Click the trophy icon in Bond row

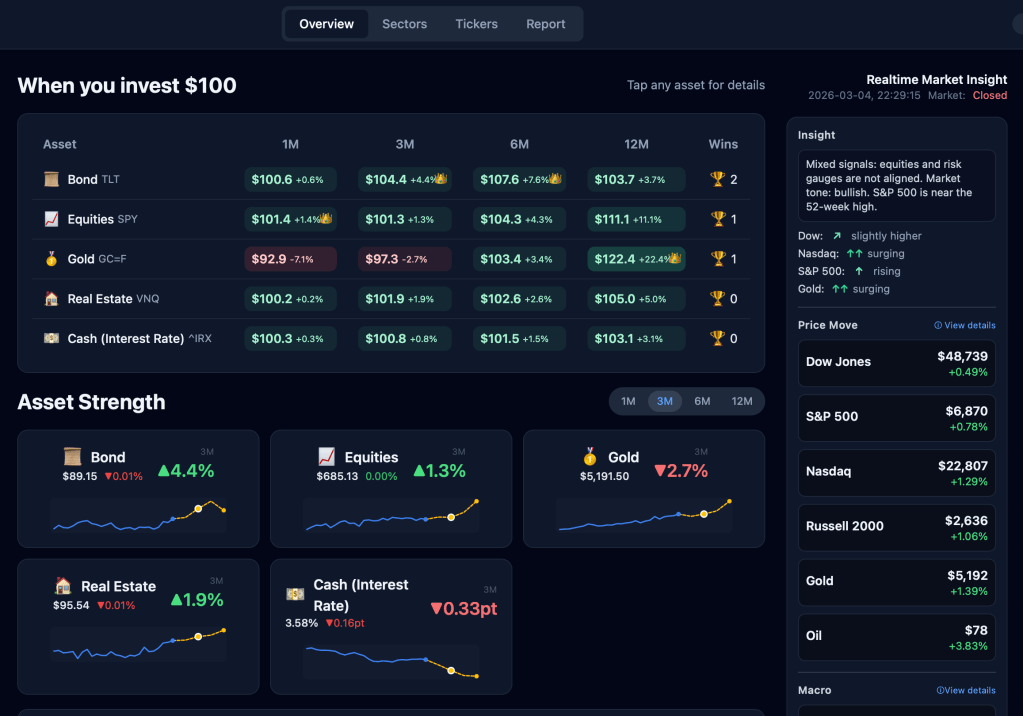(716, 180)
